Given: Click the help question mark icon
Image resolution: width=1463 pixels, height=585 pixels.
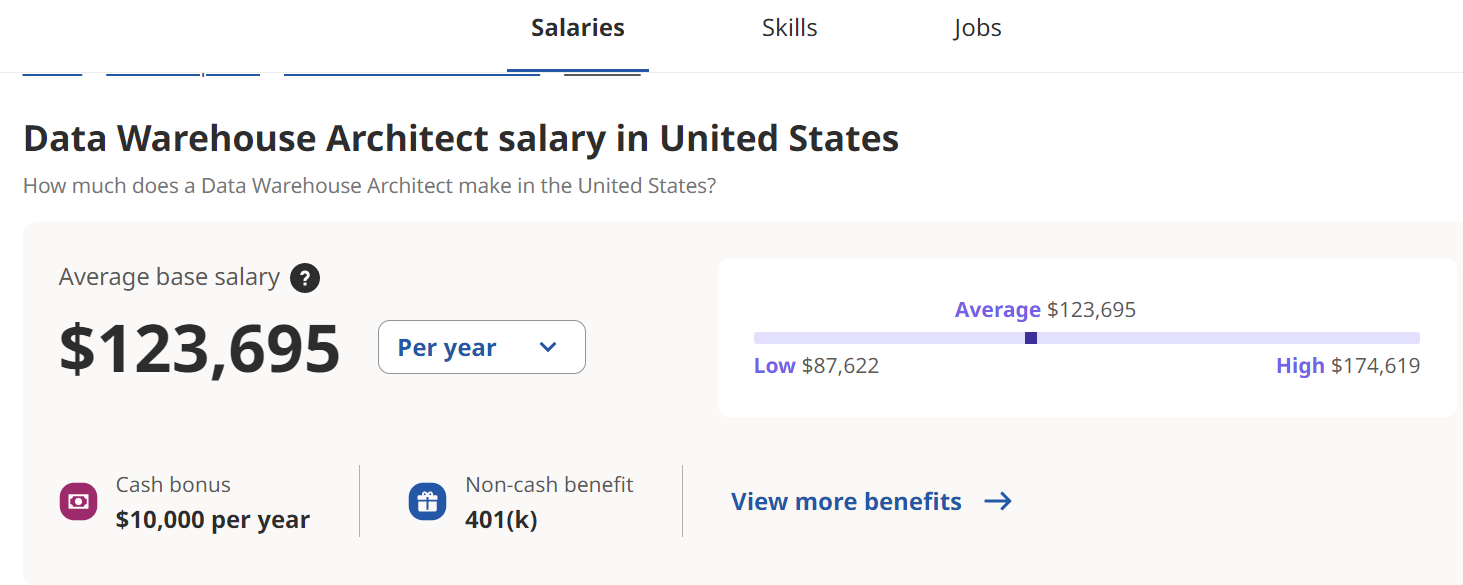Looking at the screenshot, I should [305, 278].
